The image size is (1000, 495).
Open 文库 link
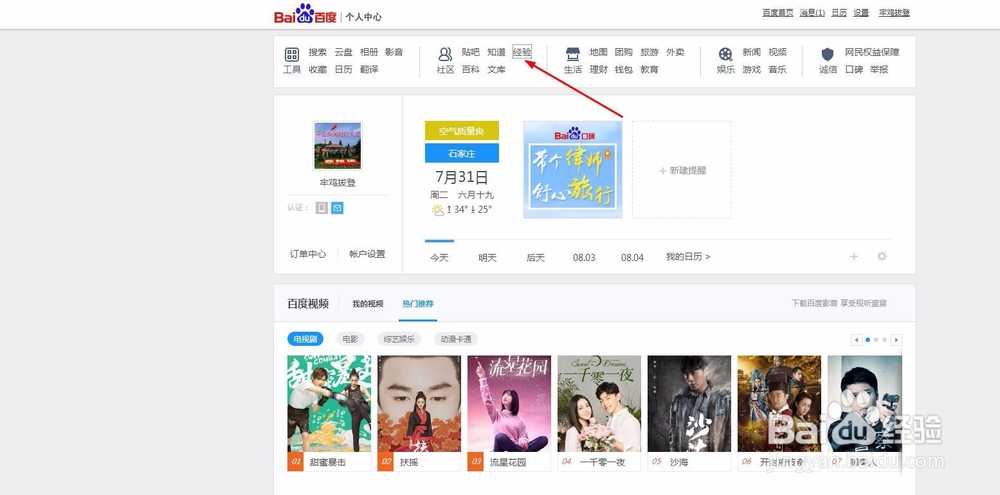(496, 70)
